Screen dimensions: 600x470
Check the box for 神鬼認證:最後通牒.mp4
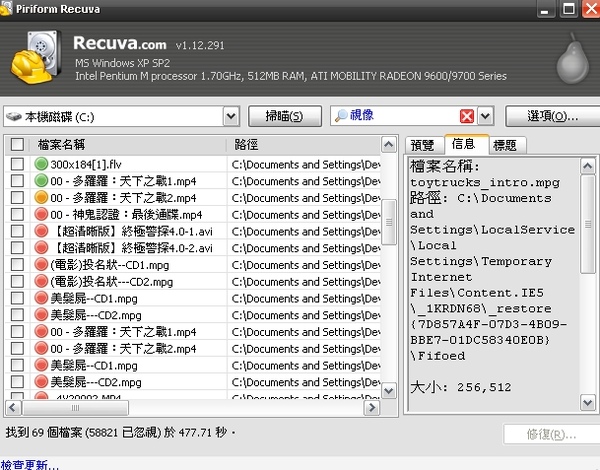point(17,214)
